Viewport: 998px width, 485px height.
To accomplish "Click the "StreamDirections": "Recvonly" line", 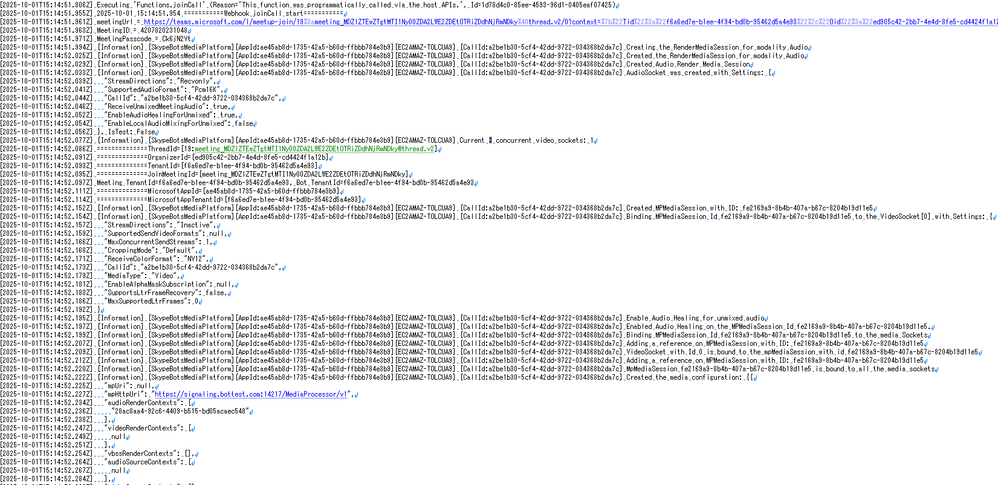I will point(161,81).
